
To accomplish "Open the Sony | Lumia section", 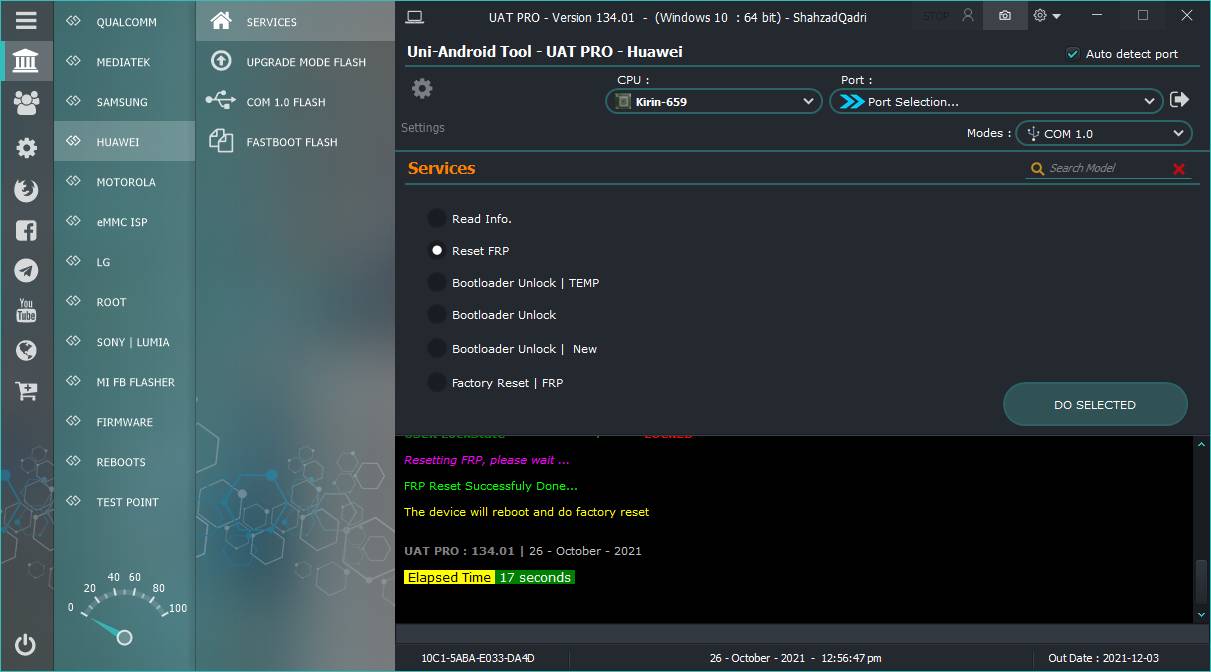I will 124,341.
